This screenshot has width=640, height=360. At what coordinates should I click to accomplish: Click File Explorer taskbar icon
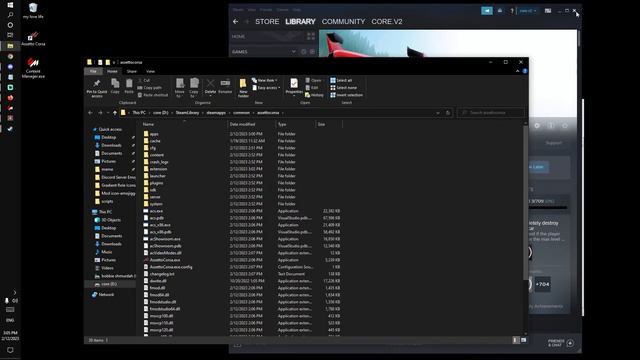10,46
